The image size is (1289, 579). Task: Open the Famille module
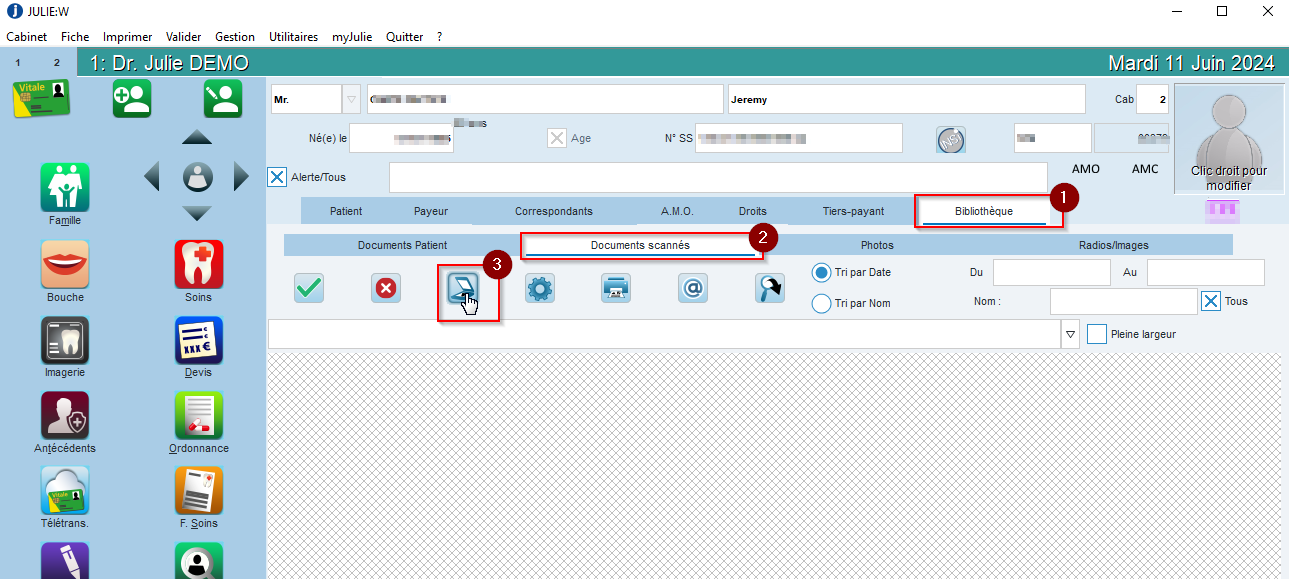65,187
